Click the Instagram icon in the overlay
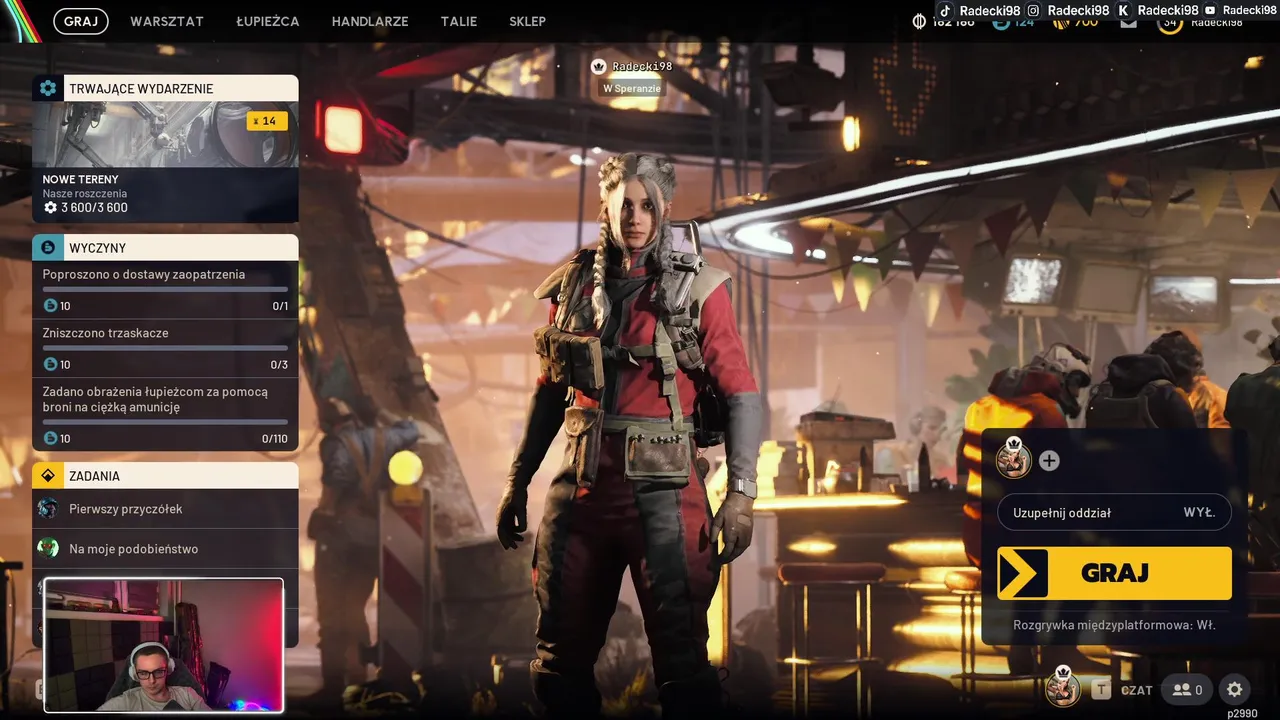This screenshot has height=720, width=1280. 1034,10
